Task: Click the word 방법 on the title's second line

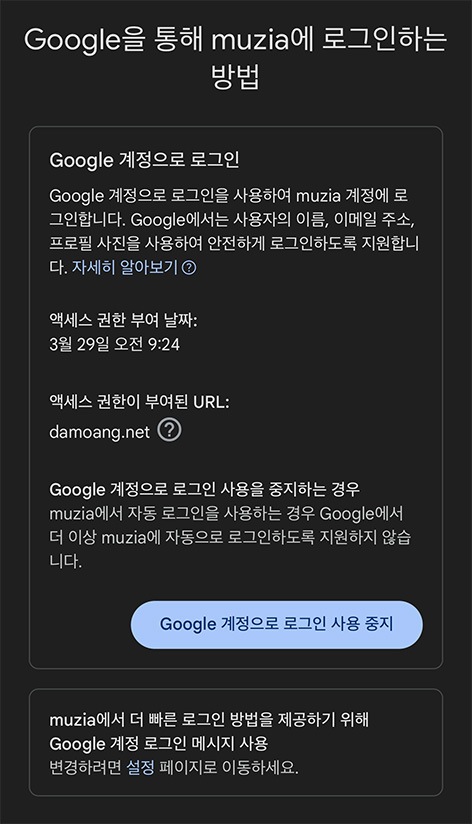Action: (x=235, y=77)
